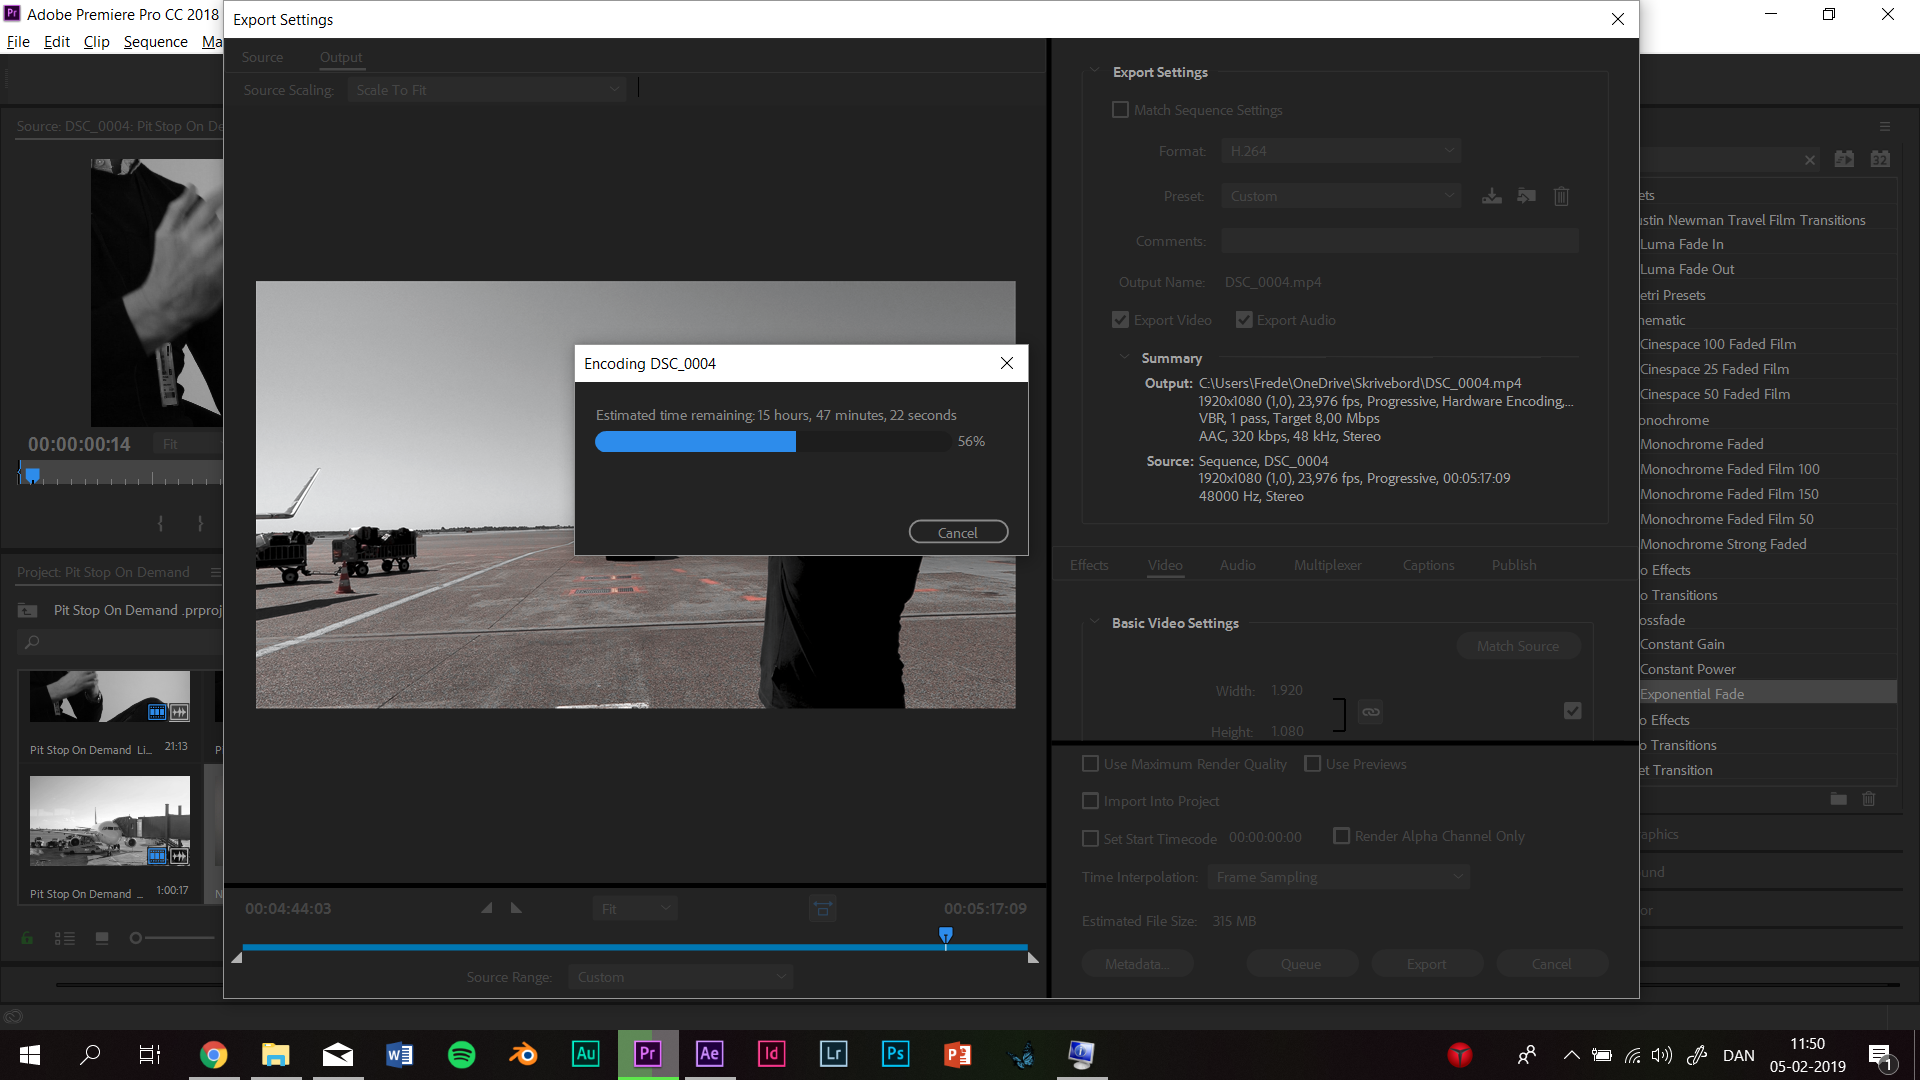1920x1080 pixels.
Task: Click the playhead on the export range bar
Action: tap(945, 934)
